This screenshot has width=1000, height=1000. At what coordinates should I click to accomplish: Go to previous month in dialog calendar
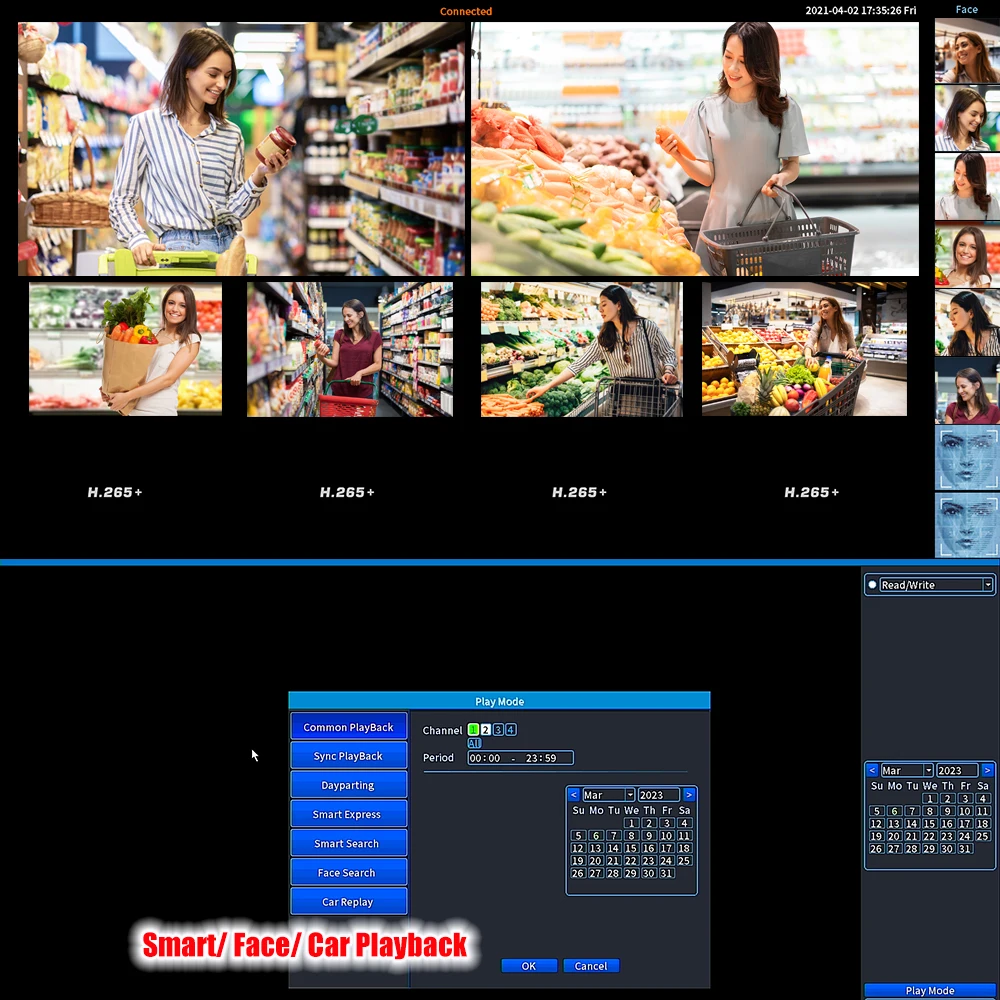(573, 795)
